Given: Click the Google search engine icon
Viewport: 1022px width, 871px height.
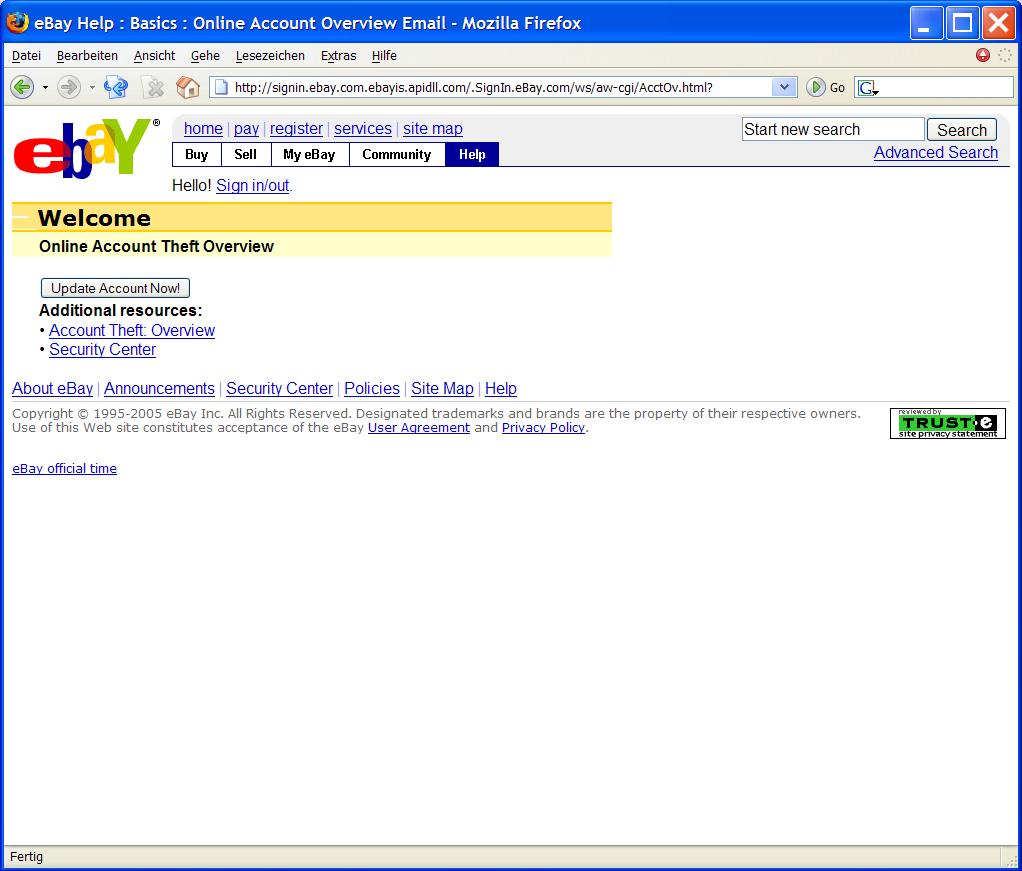Looking at the screenshot, I should (868, 87).
